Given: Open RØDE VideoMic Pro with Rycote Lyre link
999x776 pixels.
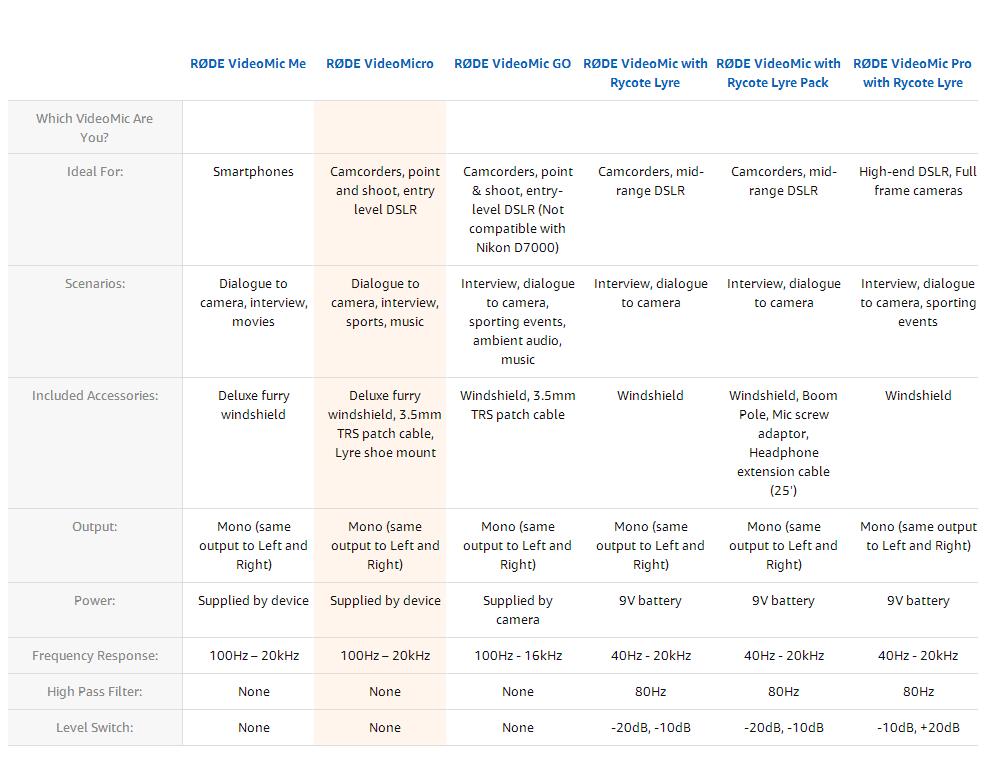Looking at the screenshot, I should tap(912, 73).
